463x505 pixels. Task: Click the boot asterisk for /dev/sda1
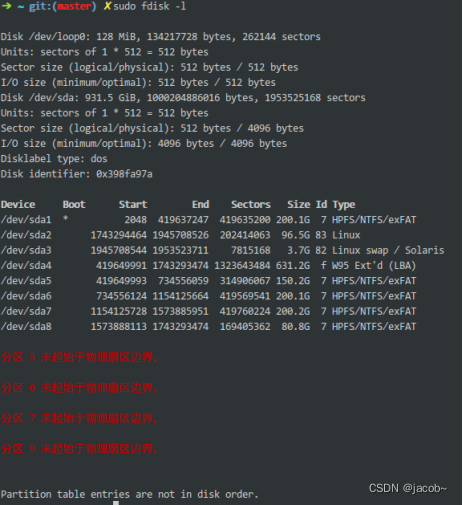point(65,219)
